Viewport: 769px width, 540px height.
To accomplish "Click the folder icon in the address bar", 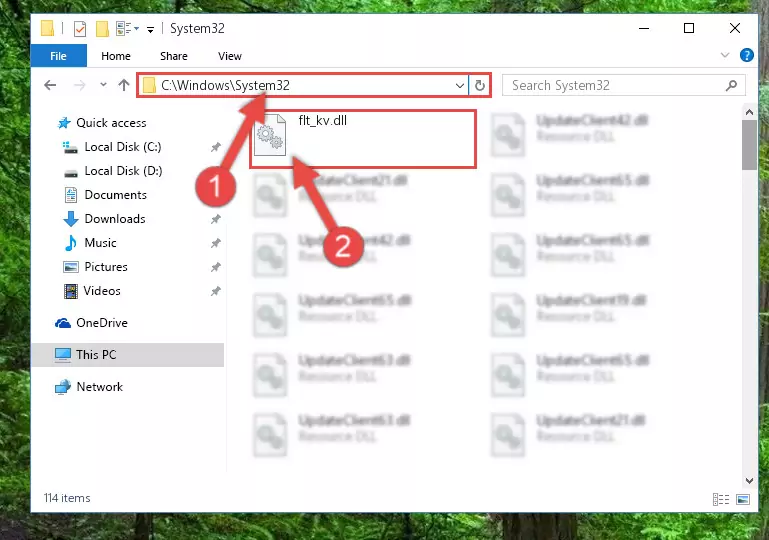I will (x=149, y=85).
